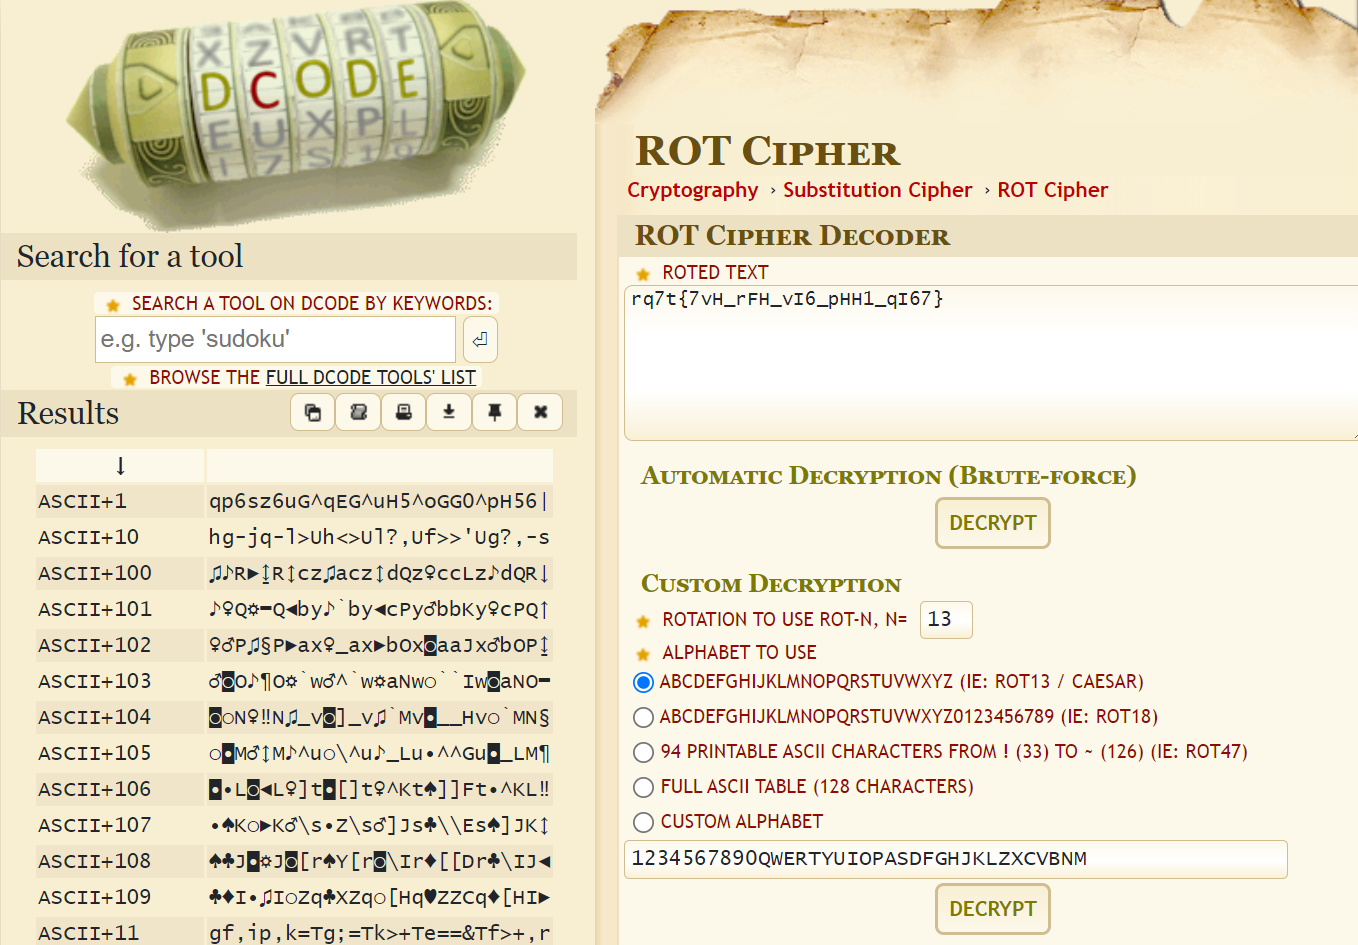Open the Cryptography breadcrumb link
Viewport: 1358px width, 945px height.
[693, 190]
